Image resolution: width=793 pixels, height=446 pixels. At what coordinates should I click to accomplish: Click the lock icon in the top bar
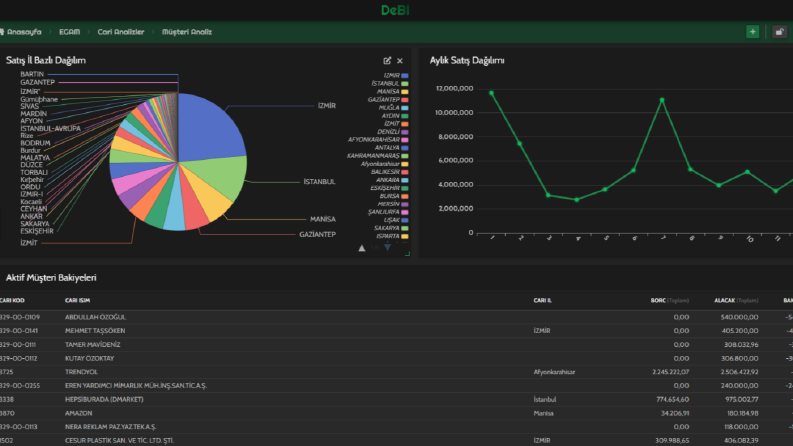pos(779,32)
